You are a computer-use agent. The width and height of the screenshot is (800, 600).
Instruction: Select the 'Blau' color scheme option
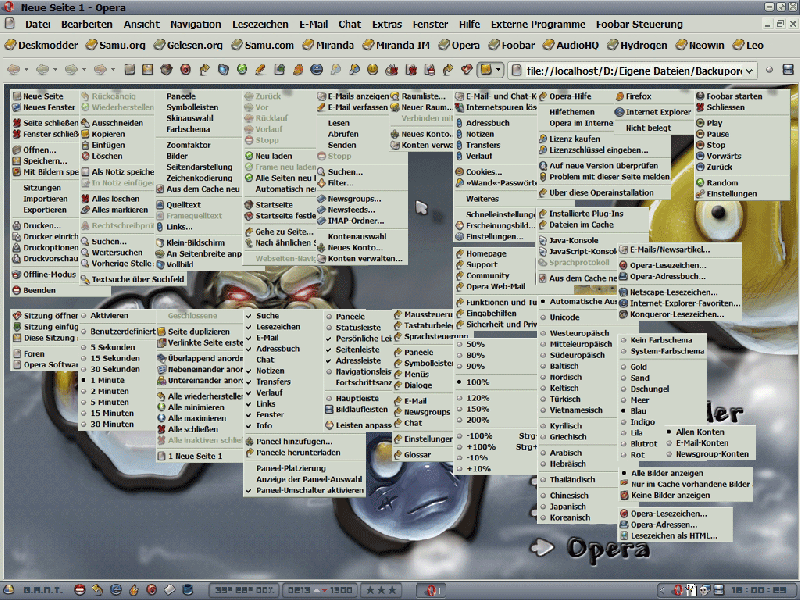click(634, 411)
